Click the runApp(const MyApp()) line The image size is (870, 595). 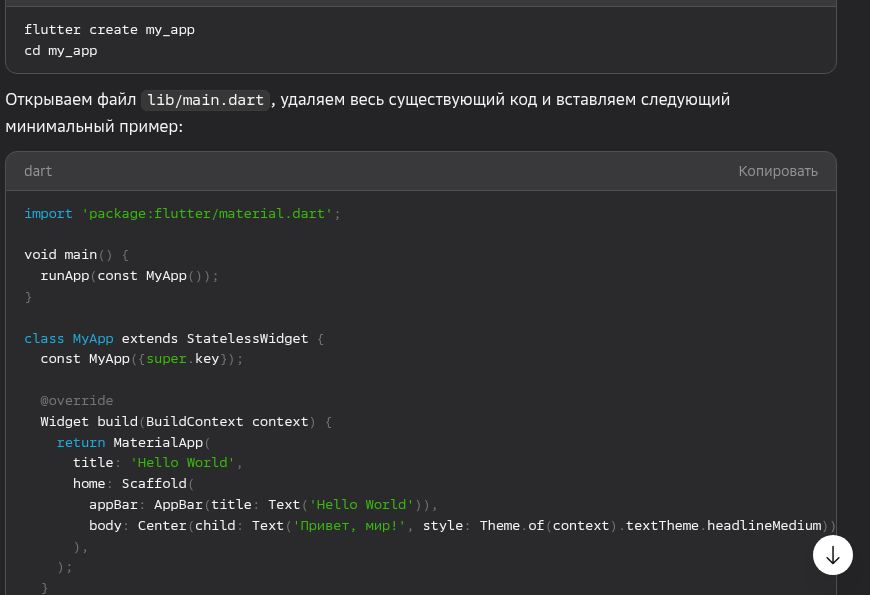129,275
